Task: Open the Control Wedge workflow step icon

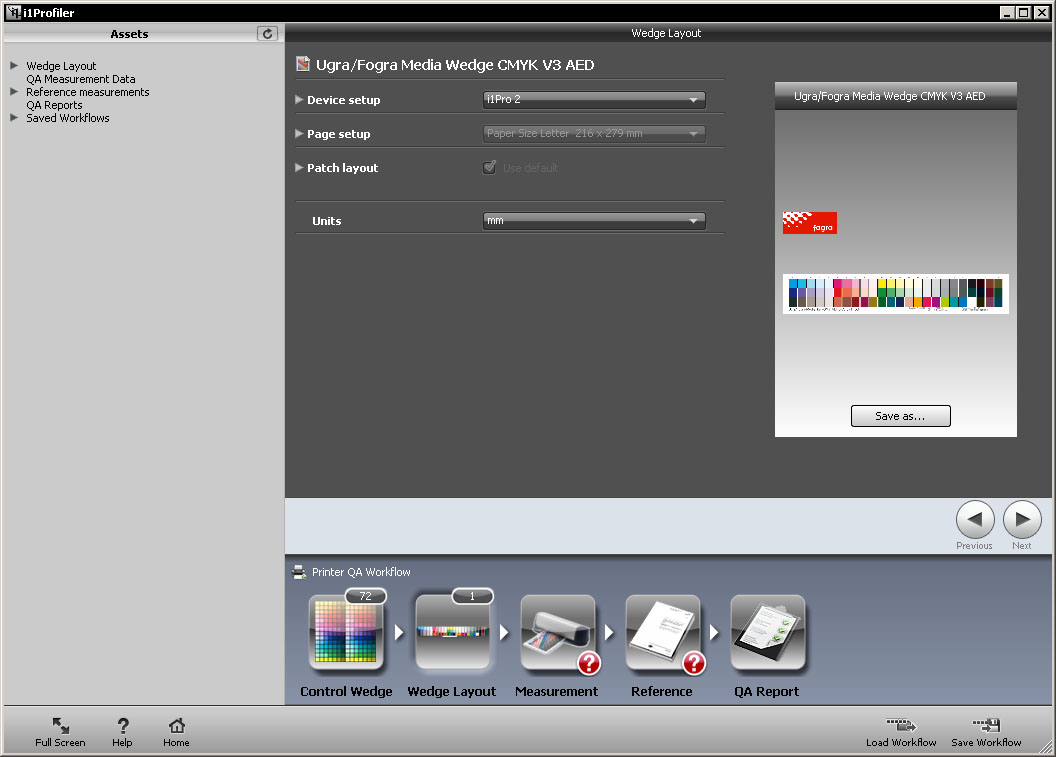Action: tap(346, 634)
